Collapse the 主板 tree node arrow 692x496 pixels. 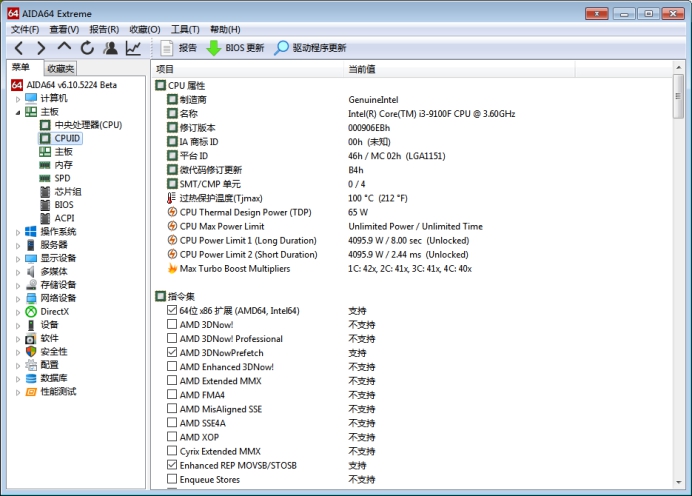(18, 113)
